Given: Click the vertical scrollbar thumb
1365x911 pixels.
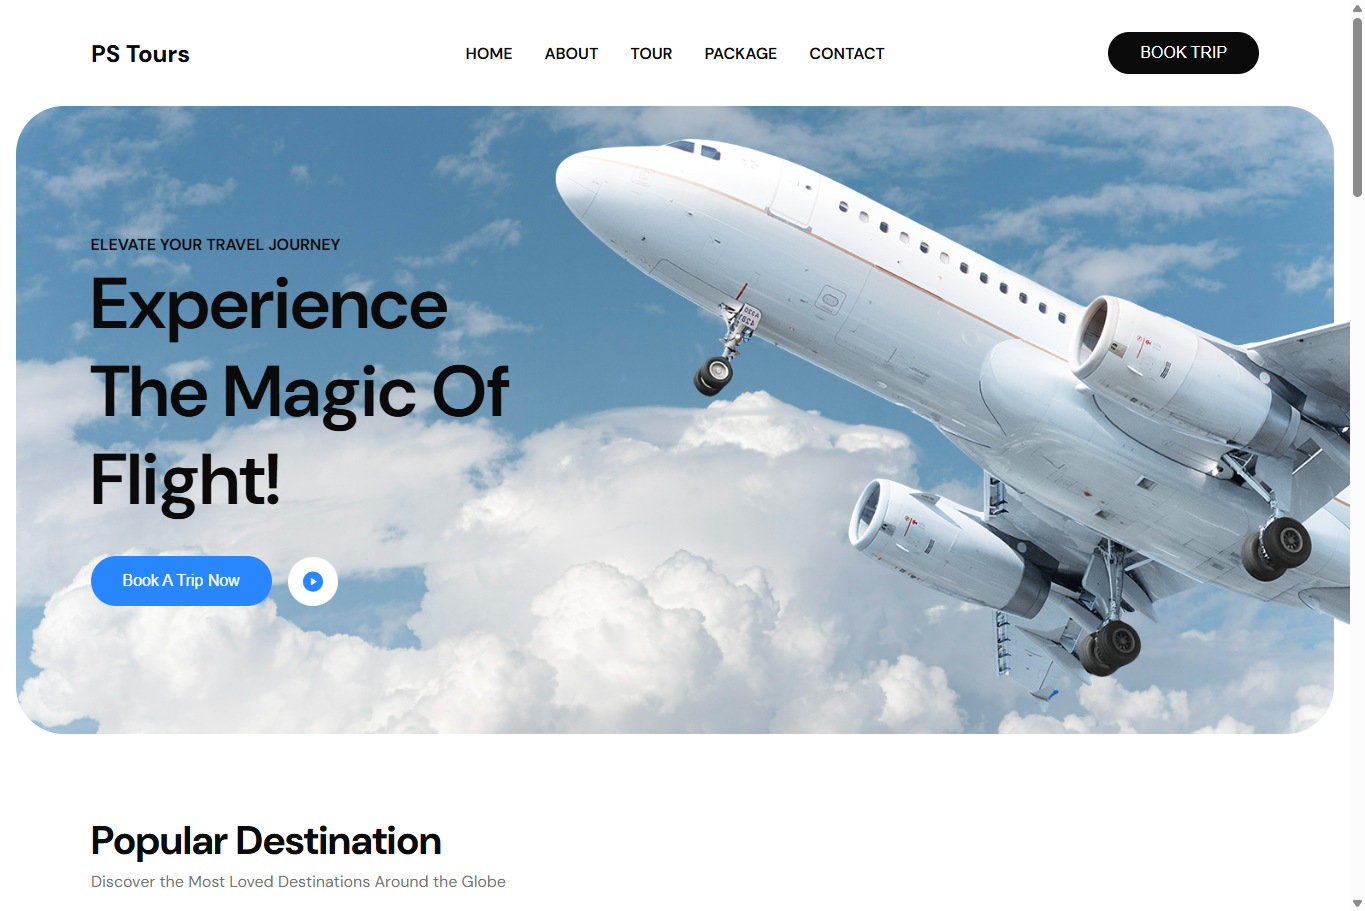Looking at the screenshot, I should coord(1357,105).
